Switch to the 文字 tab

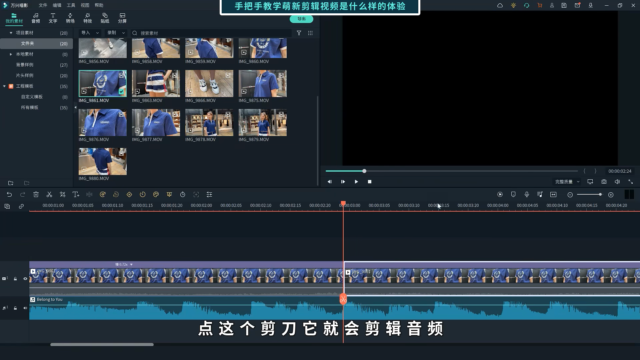53,18
